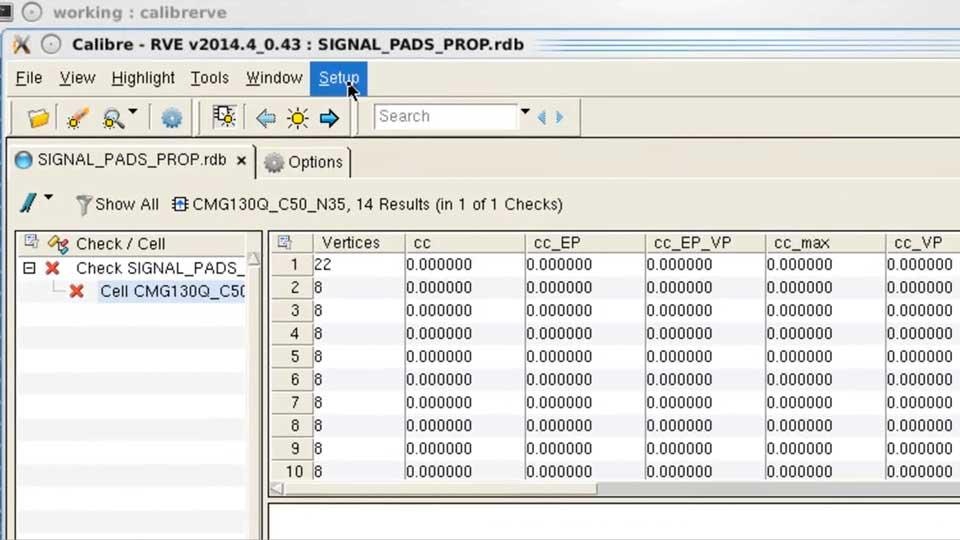This screenshot has height=540, width=960.
Task: Click the results table horizontal scrollbar
Action: pyautogui.click(x=441, y=489)
